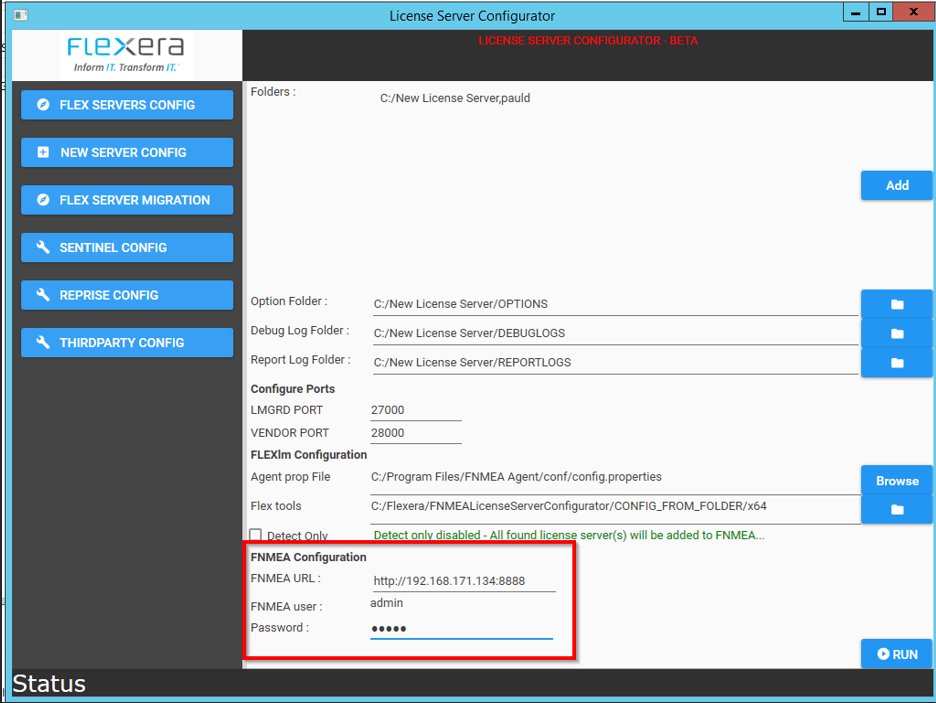Select the folder entry 'C:/New License Server,pauld'

pos(455,98)
